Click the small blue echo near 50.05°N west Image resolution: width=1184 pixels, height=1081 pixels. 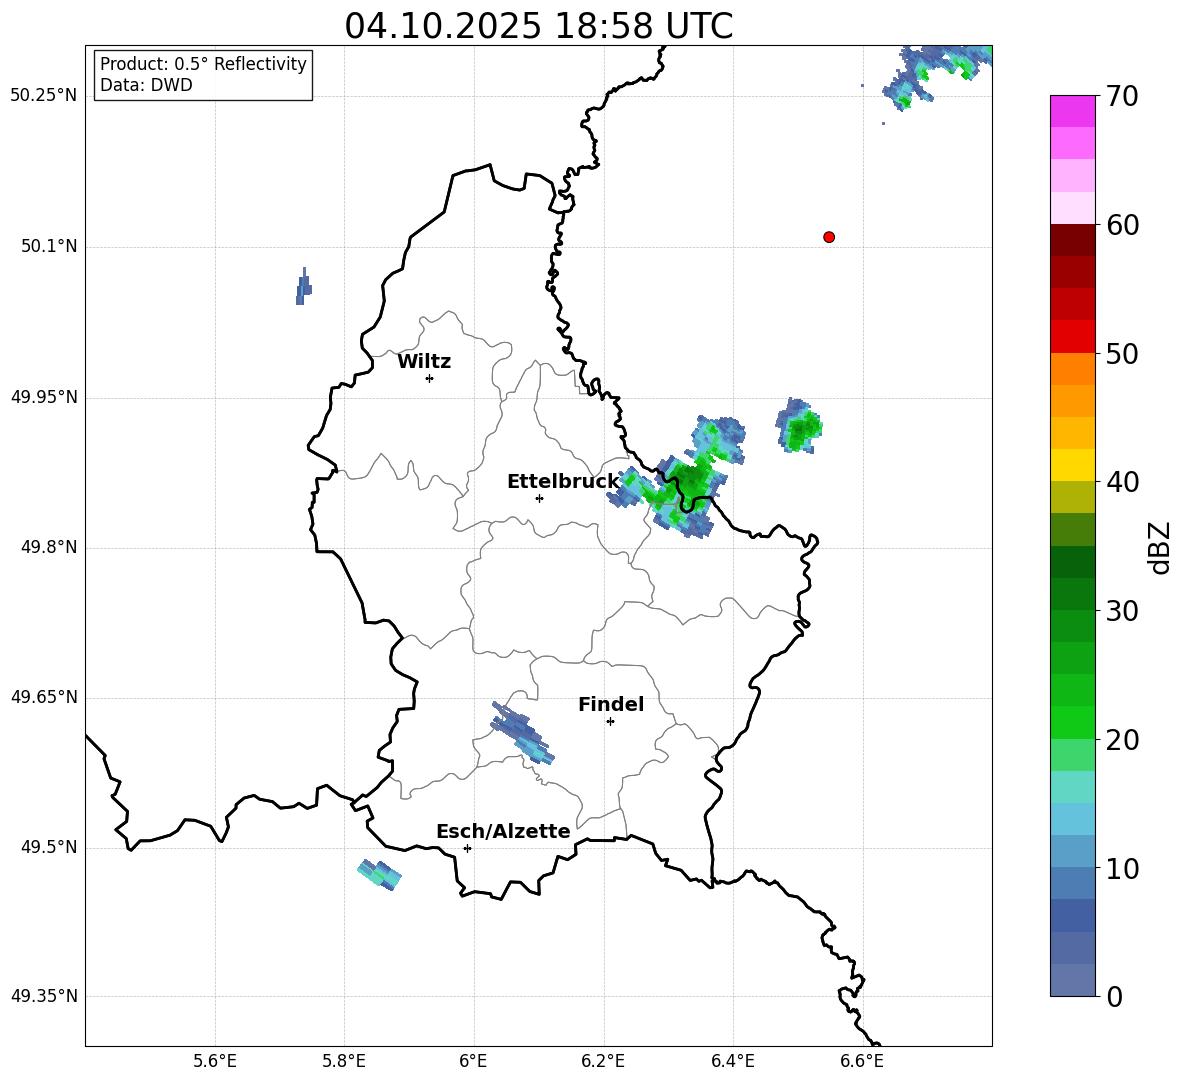304,287
